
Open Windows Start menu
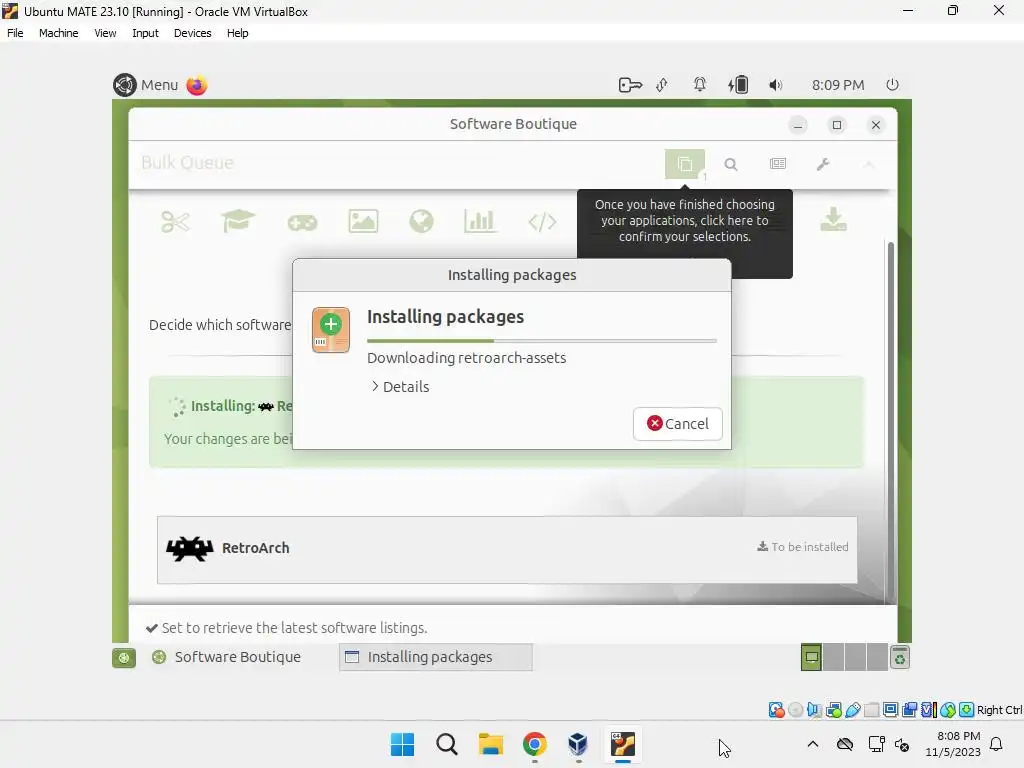402,744
